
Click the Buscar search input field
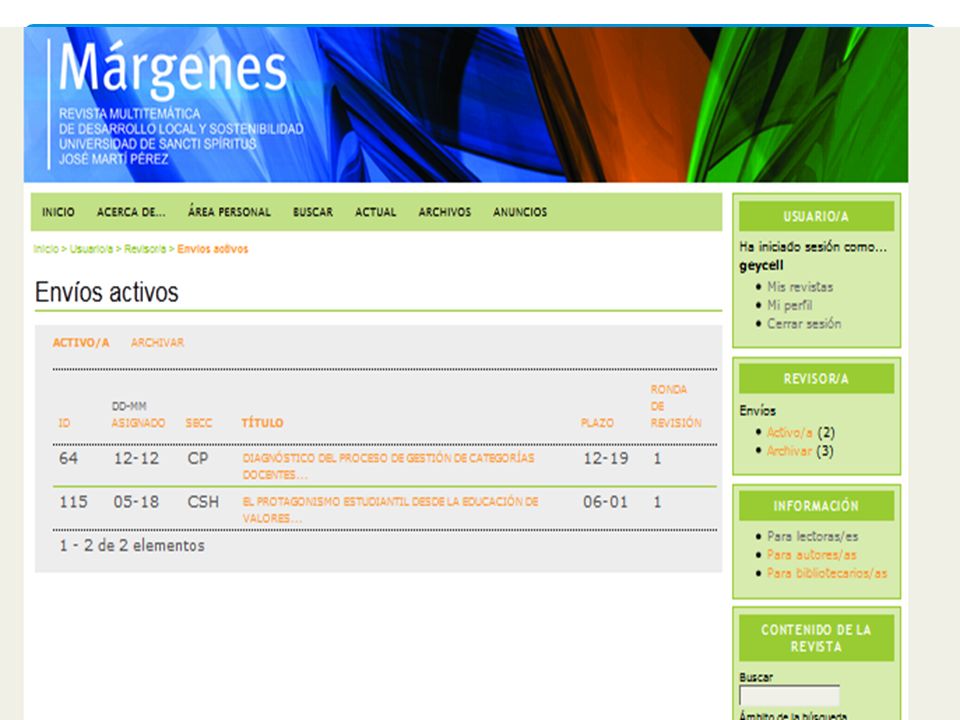click(x=789, y=696)
